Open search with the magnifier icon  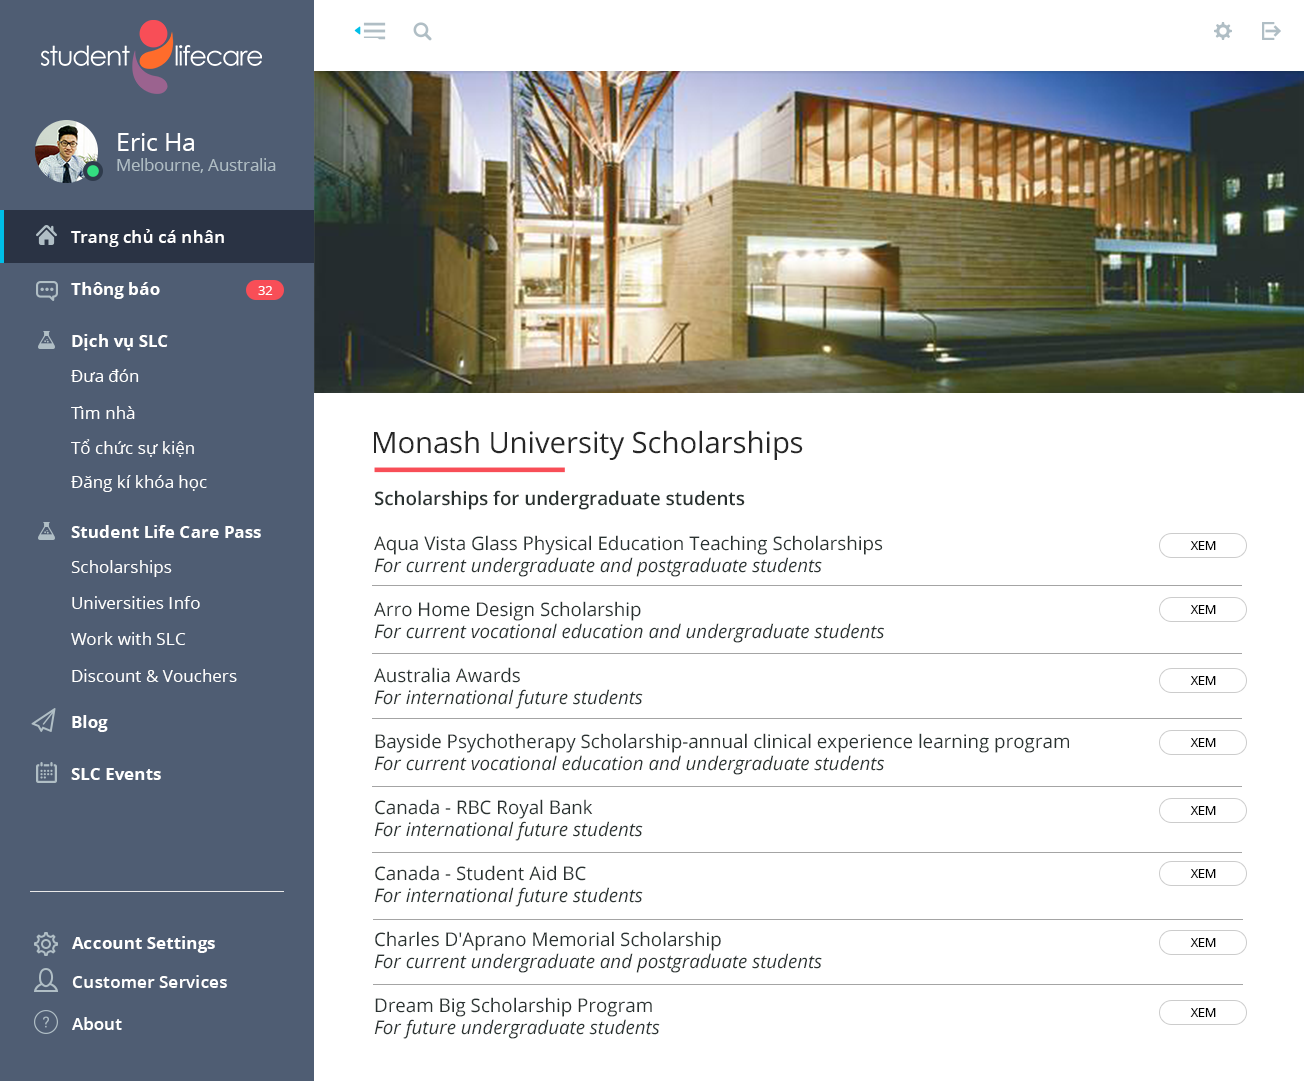pos(423,31)
